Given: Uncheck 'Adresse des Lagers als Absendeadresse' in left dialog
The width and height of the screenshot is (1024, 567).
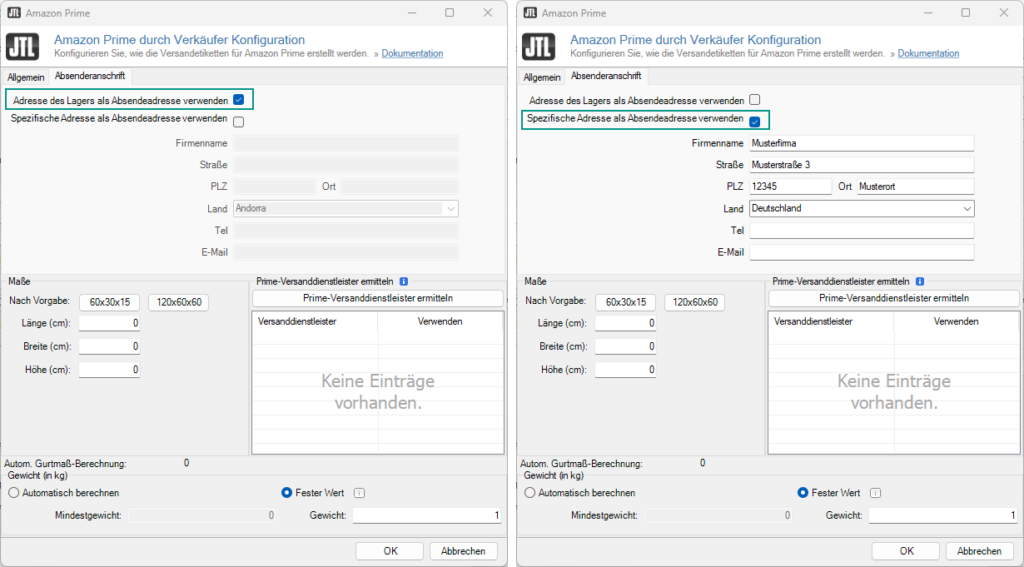Looking at the screenshot, I should pyautogui.click(x=238, y=100).
